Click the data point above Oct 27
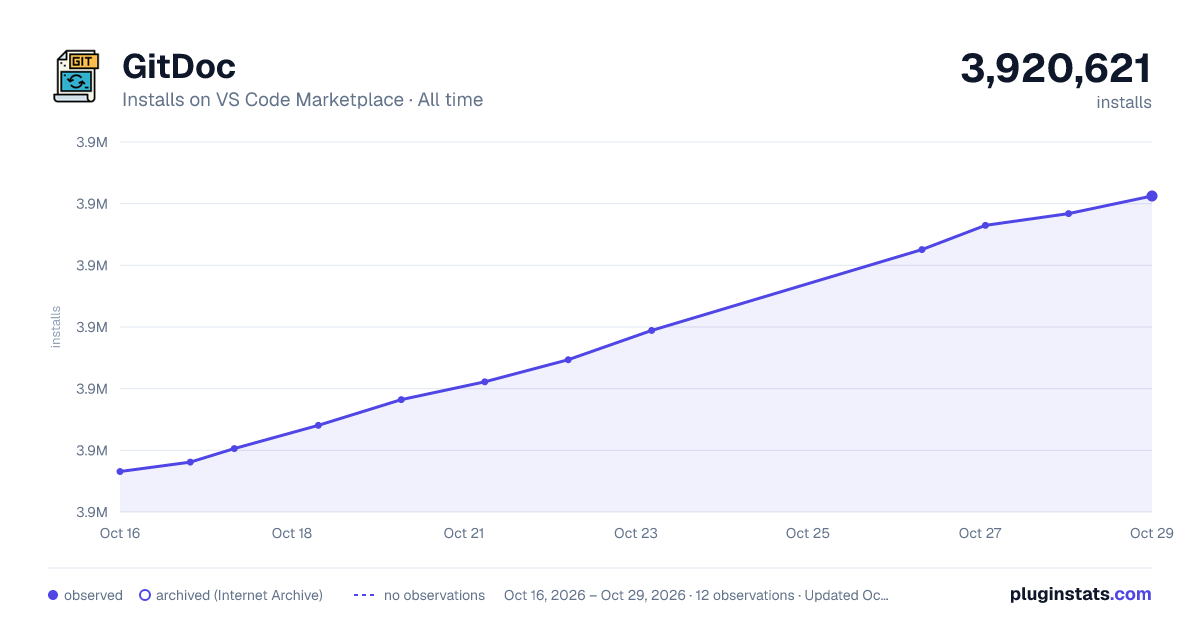 (985, 225)
